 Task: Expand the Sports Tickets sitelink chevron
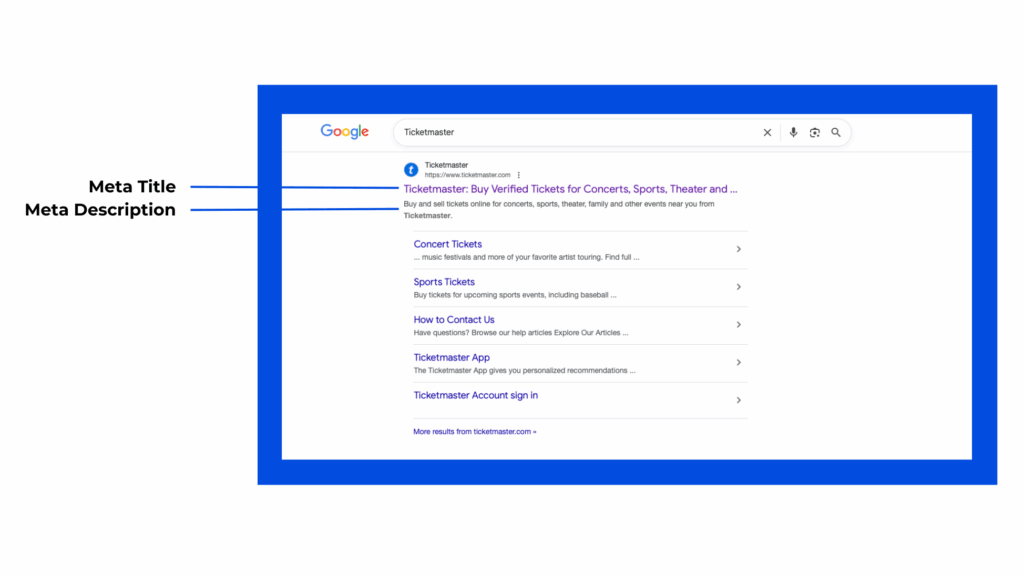(x=738, y=287)
